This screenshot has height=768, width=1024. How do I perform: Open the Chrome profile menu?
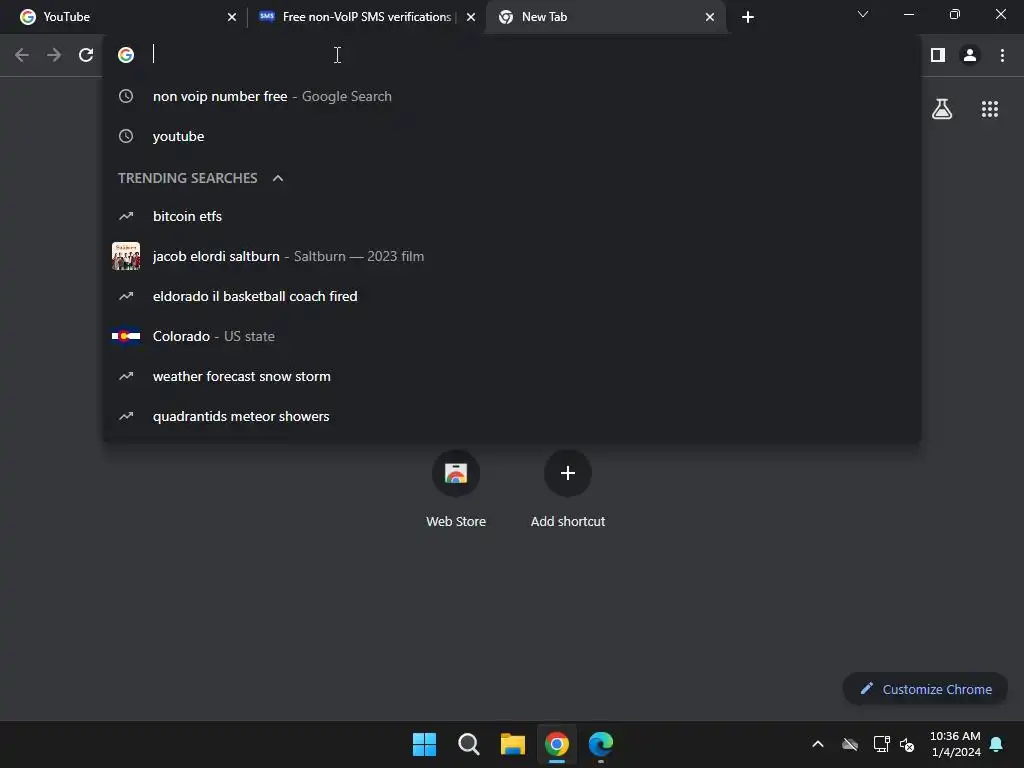[970, 55]
